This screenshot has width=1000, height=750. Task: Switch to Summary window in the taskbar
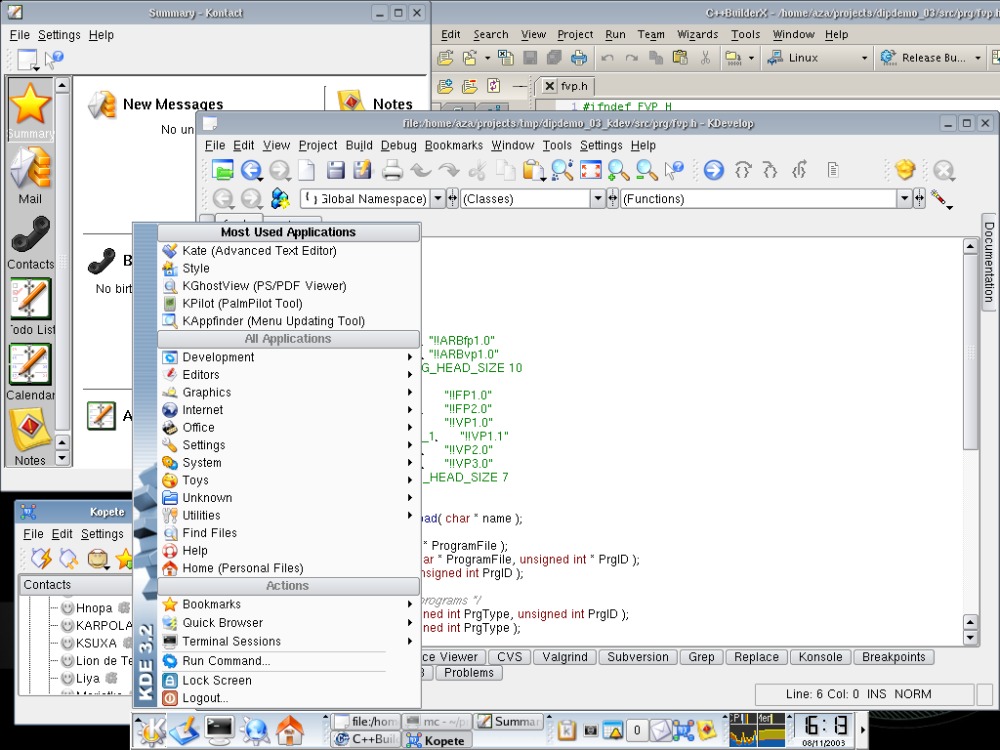coord(508,722)
